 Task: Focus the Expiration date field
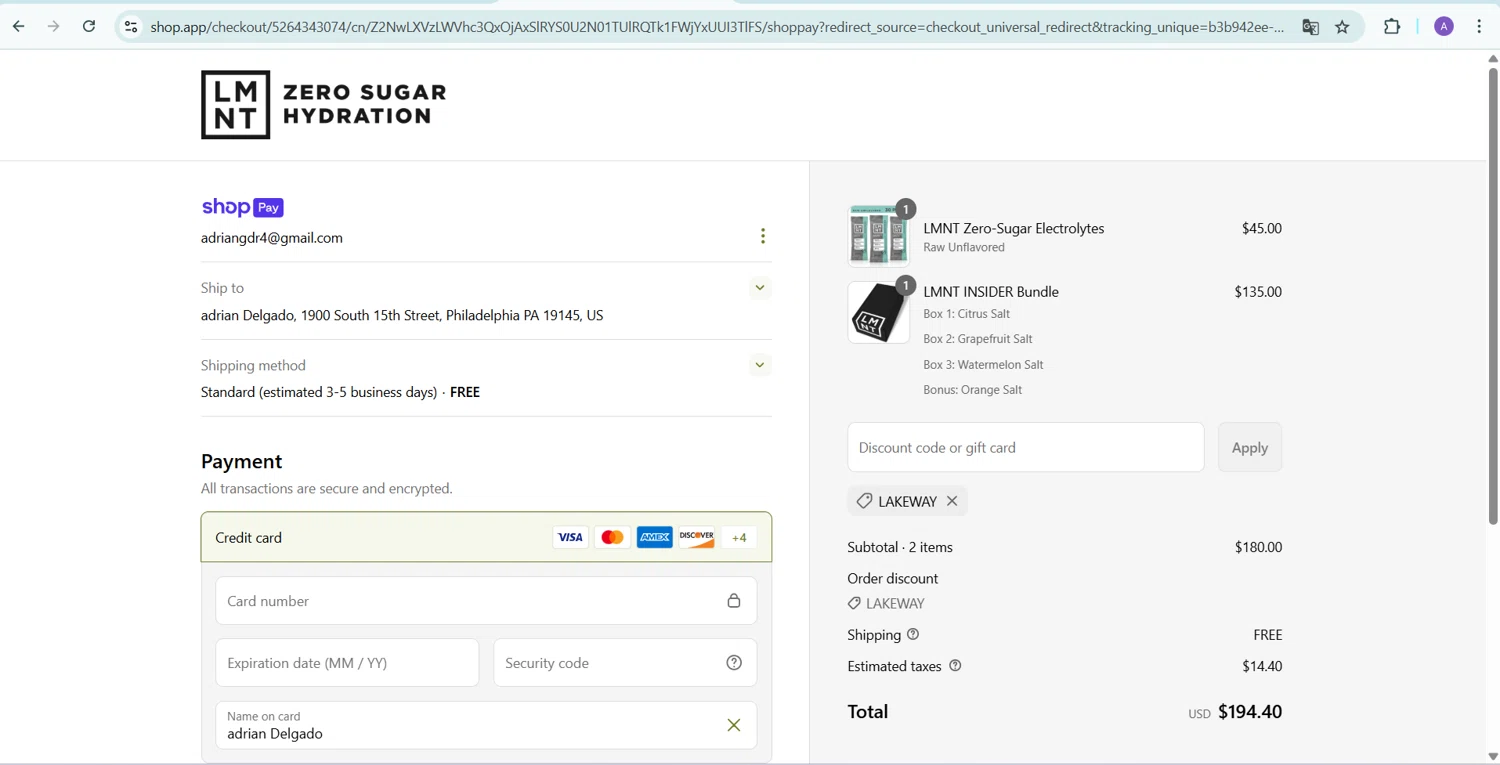pyautogui.click(x=347, y=663)
